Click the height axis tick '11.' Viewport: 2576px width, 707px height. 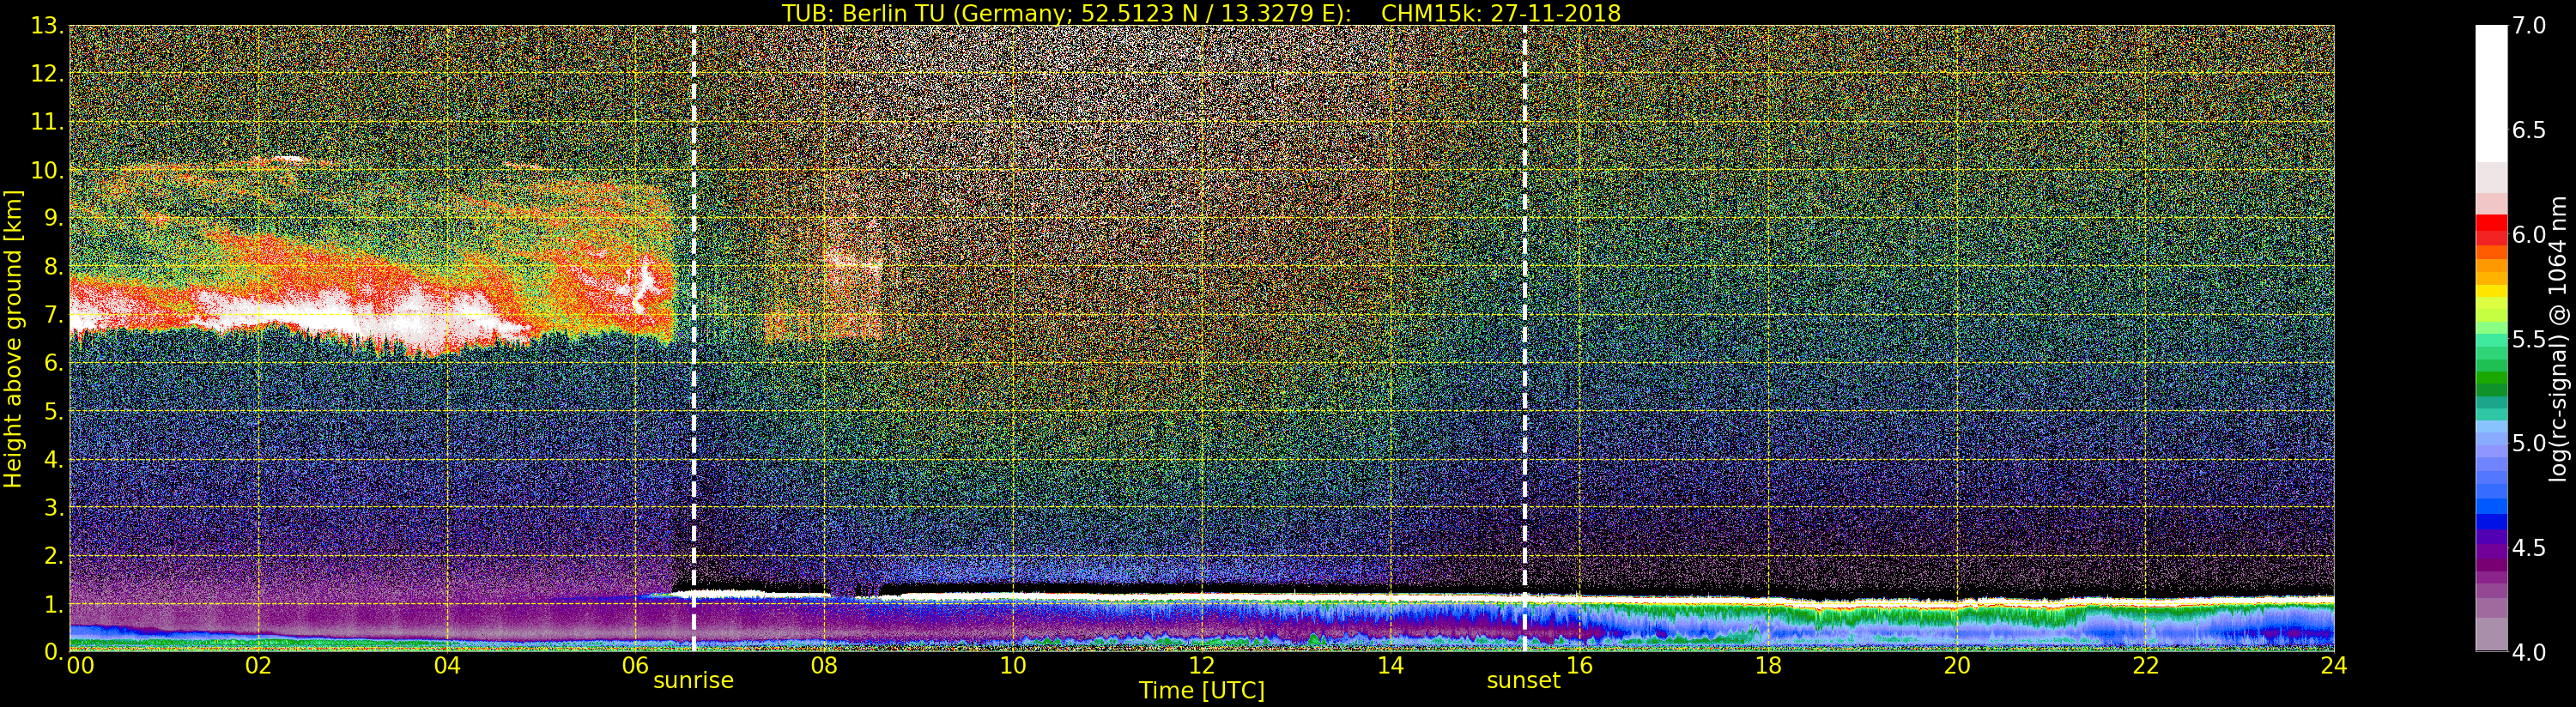tap(47, 122)
